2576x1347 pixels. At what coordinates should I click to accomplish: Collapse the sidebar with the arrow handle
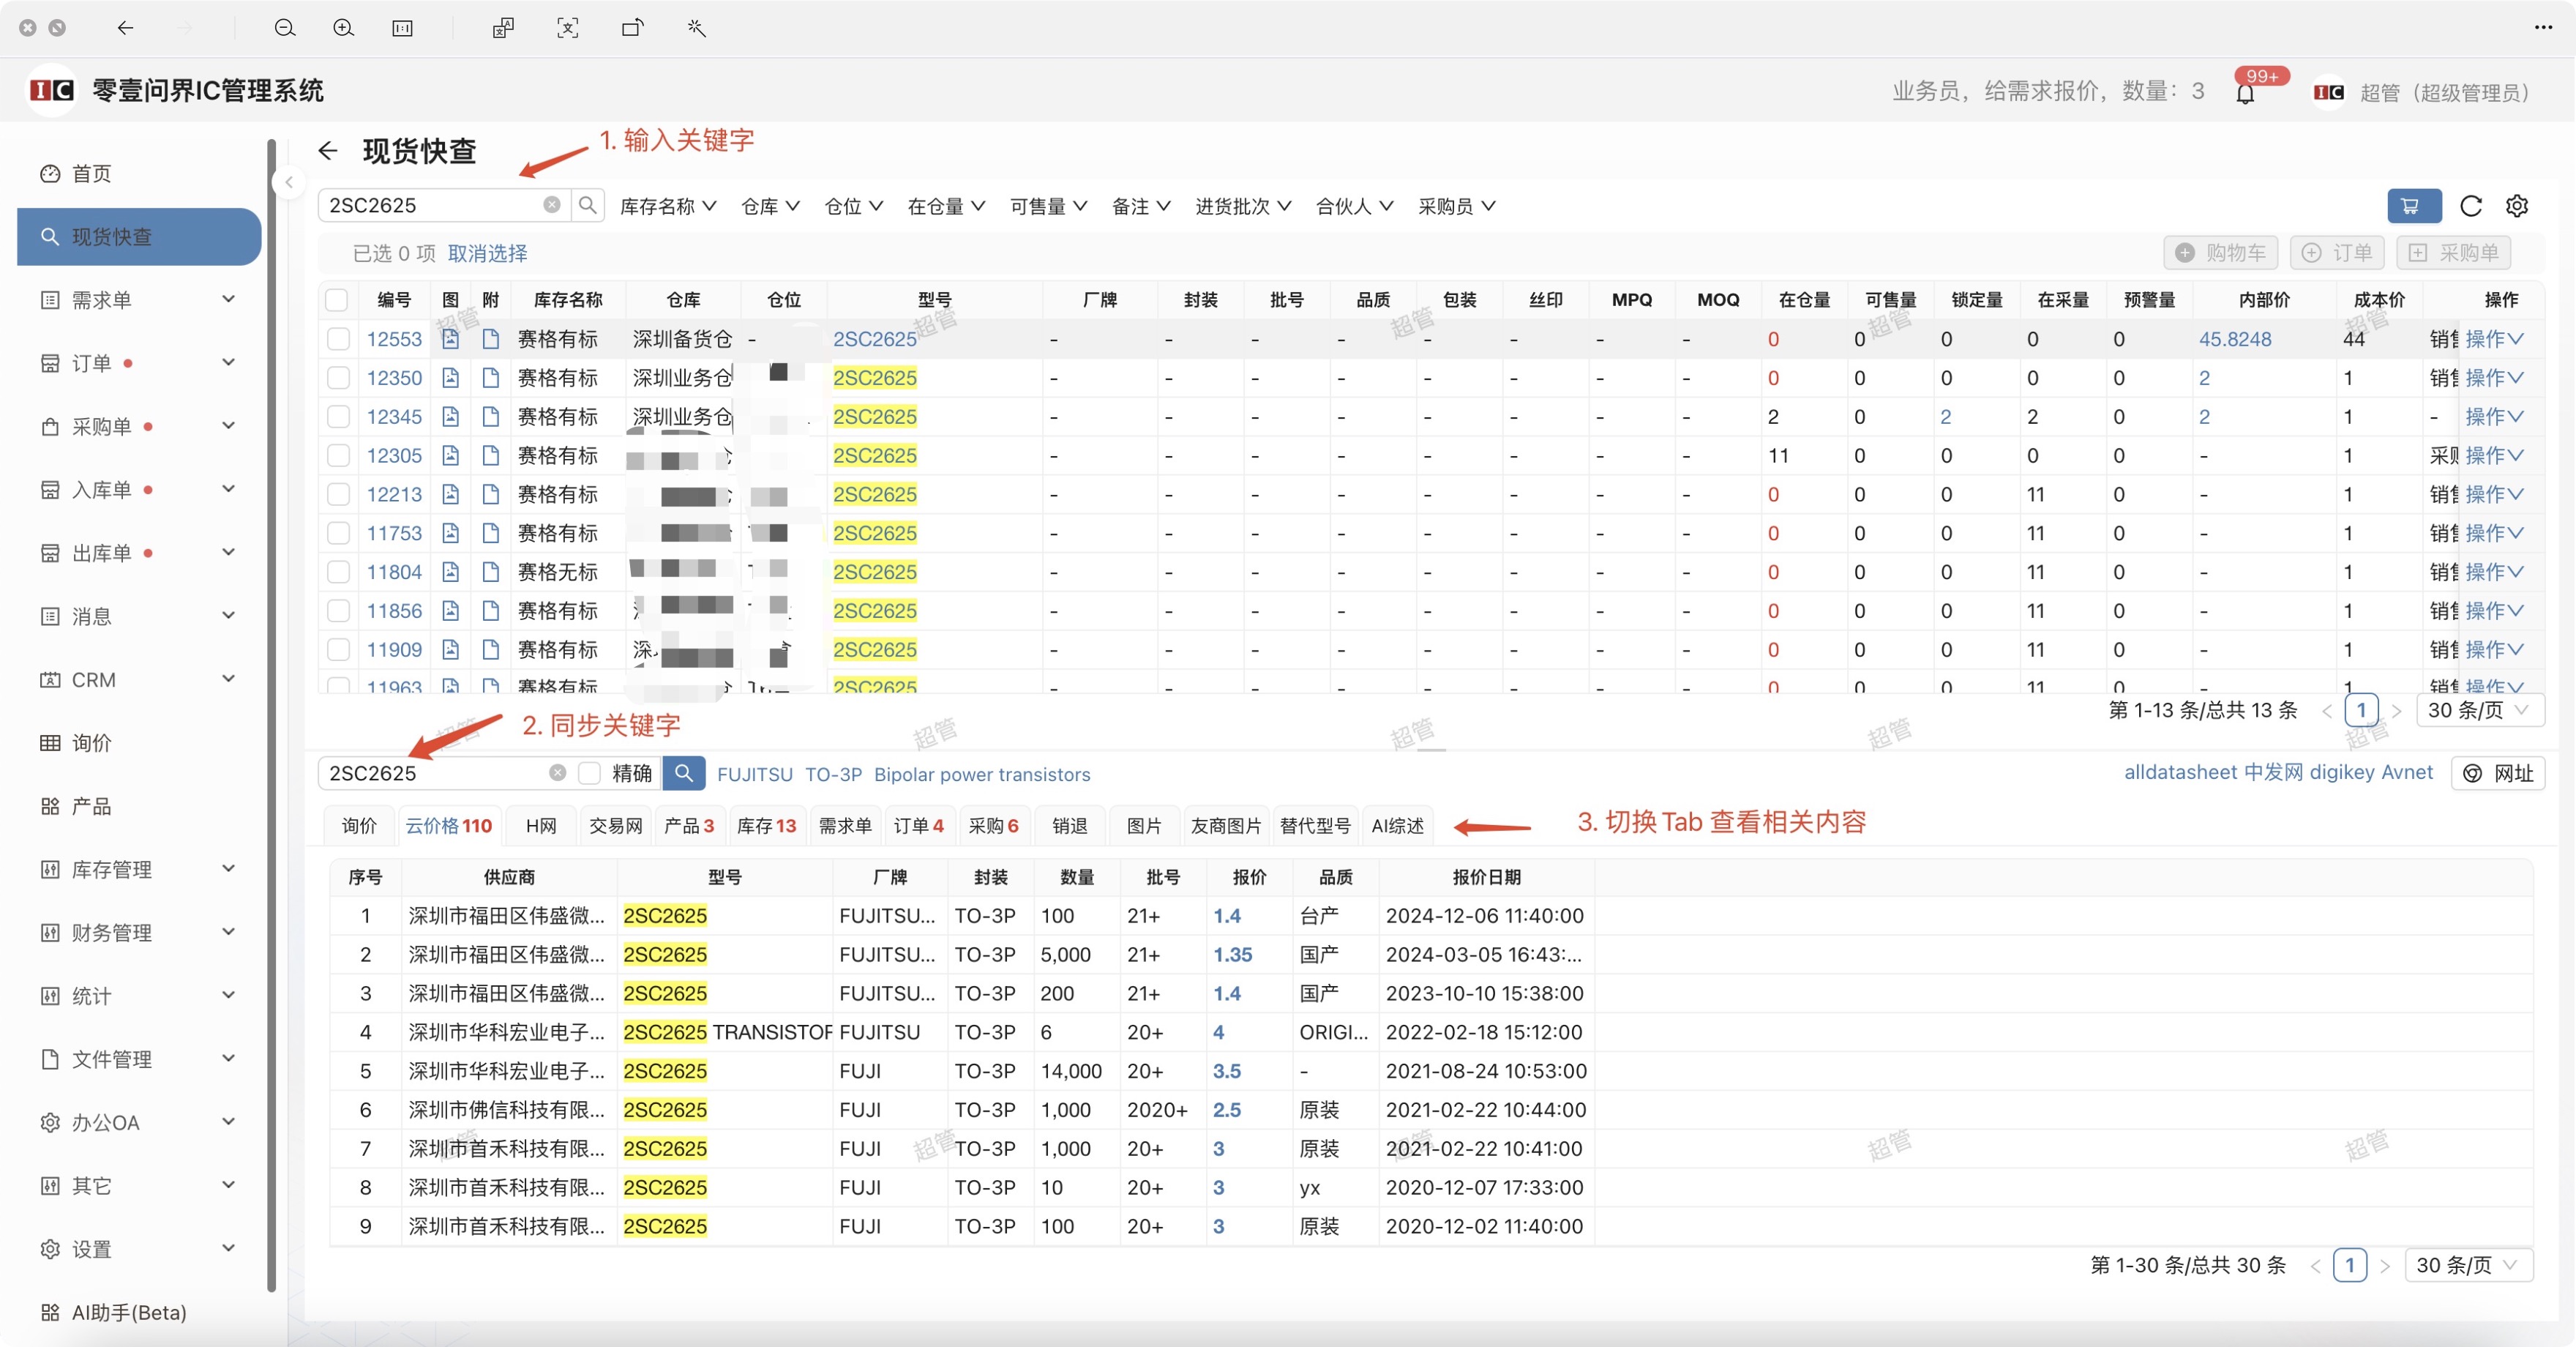coord(289,182)
